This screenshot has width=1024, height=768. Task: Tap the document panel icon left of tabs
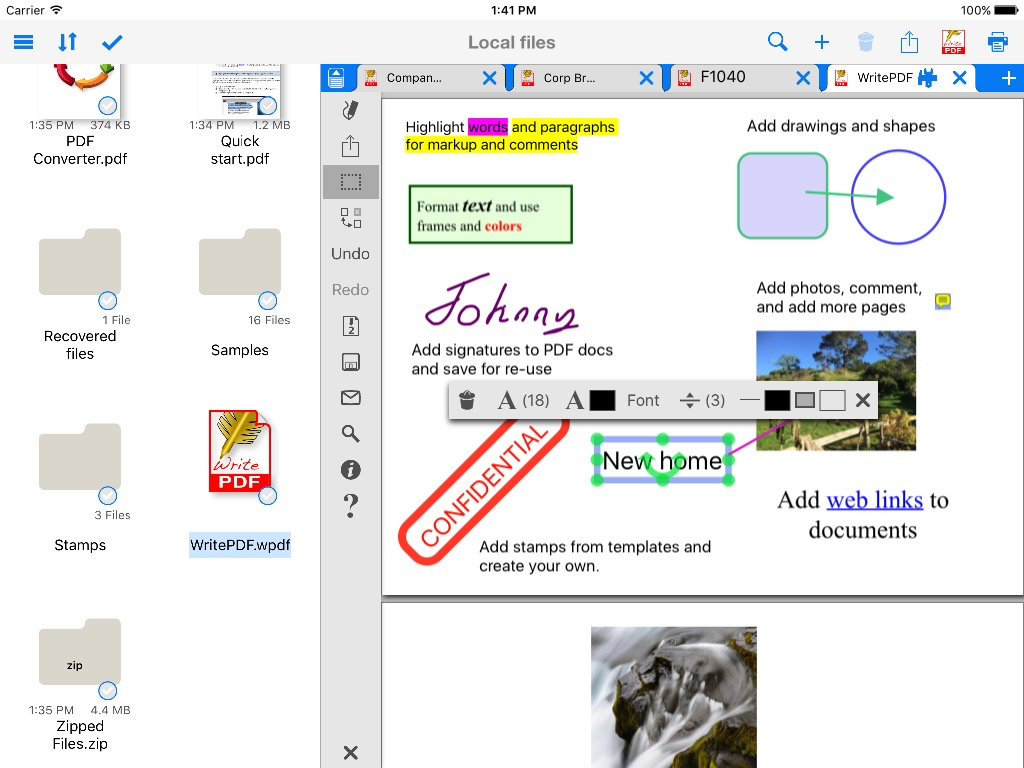(336, 78)
